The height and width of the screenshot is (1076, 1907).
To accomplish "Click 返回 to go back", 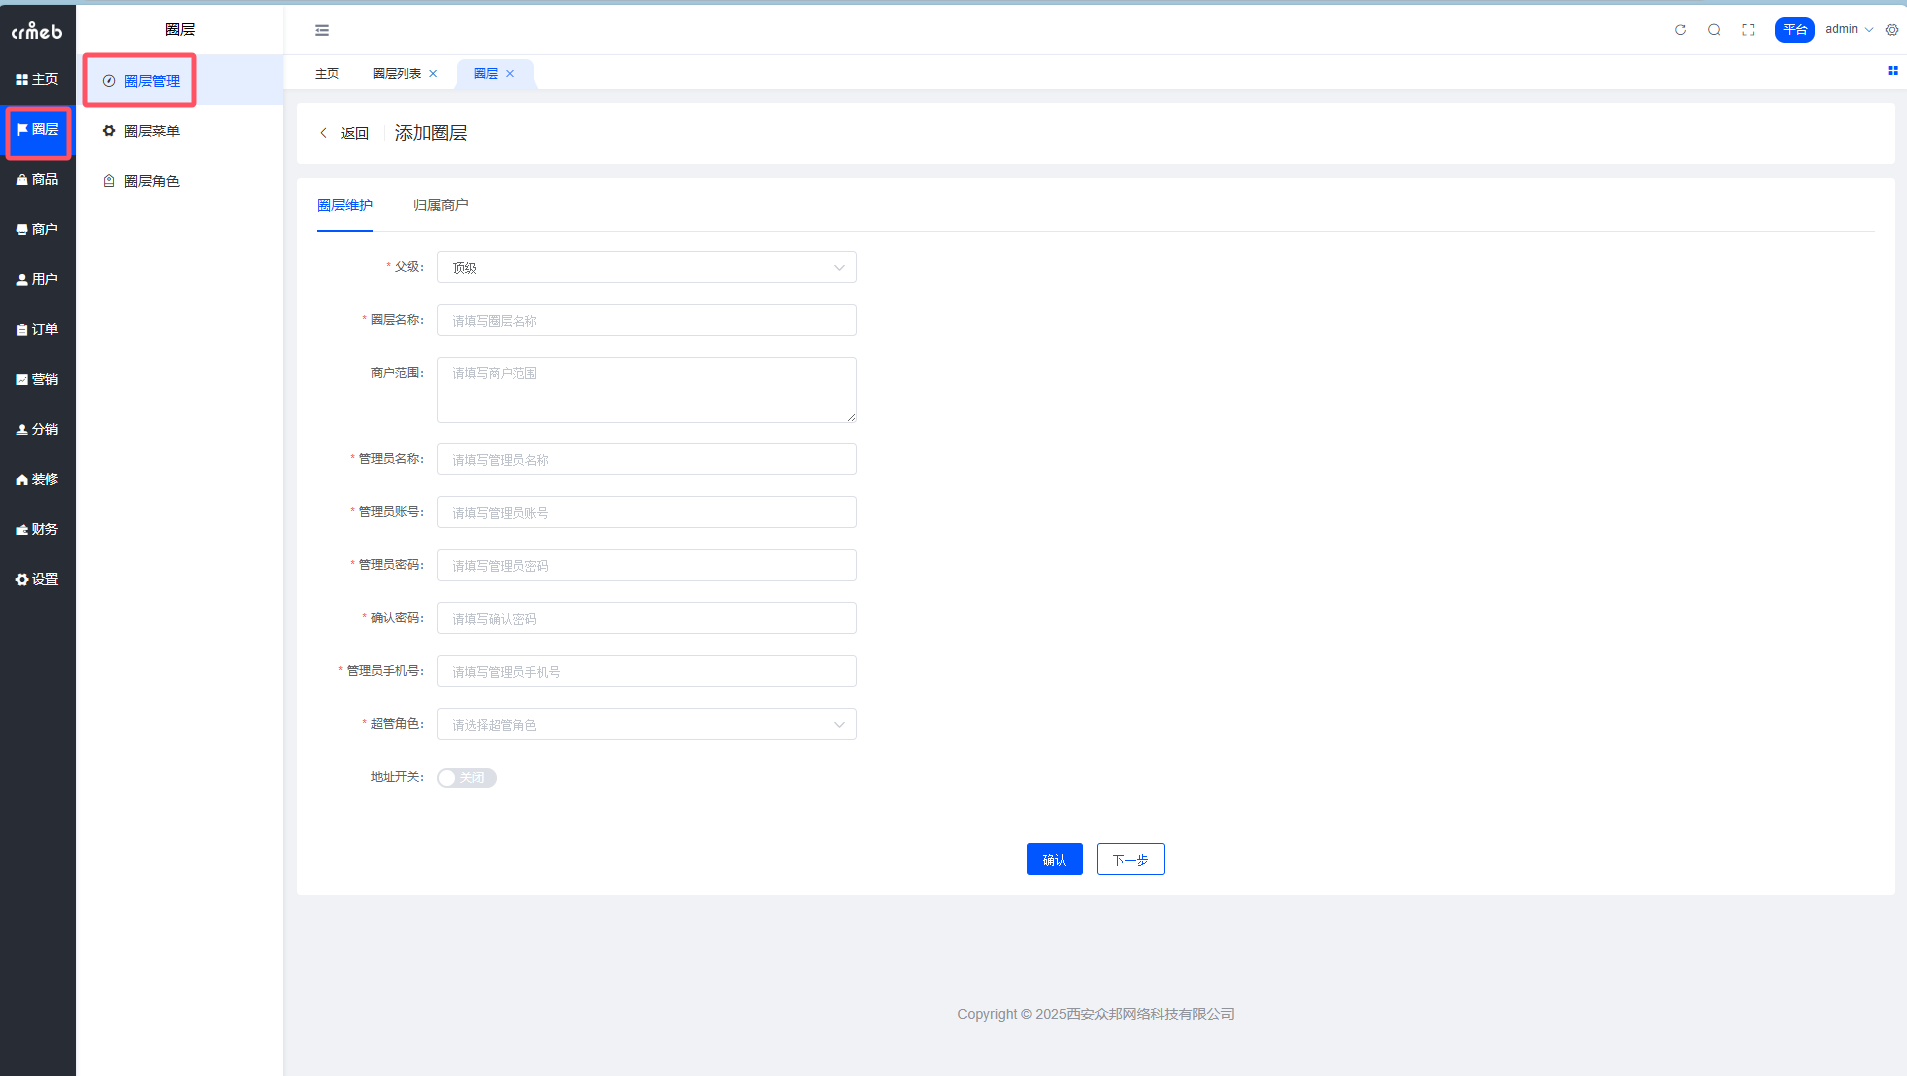I will [345, 134].
